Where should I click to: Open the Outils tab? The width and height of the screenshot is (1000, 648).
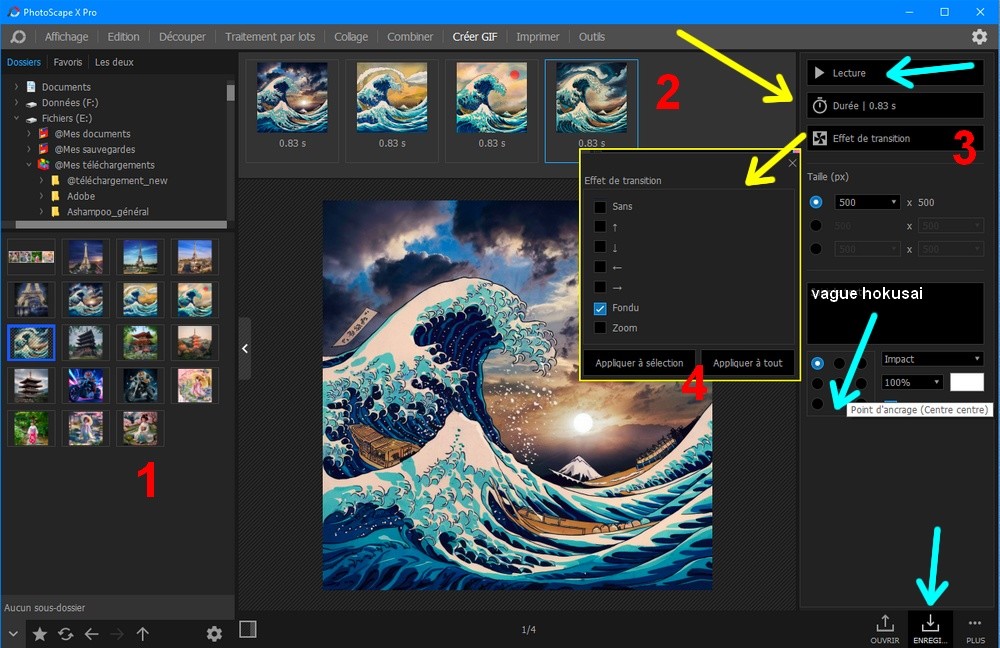pyautogui.click(x=592, y=36)
